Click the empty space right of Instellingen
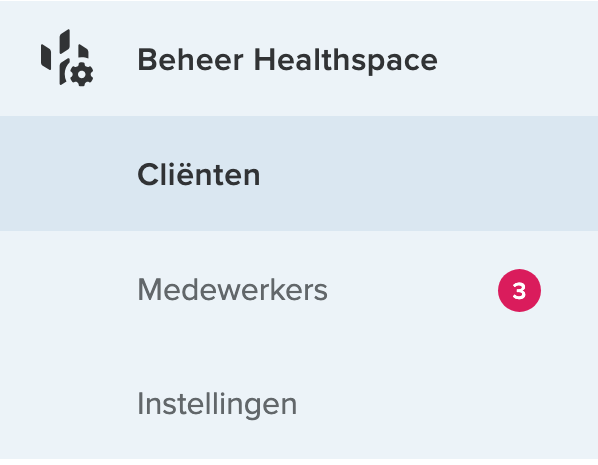This screenshot has width=598, height=465. 446,404
